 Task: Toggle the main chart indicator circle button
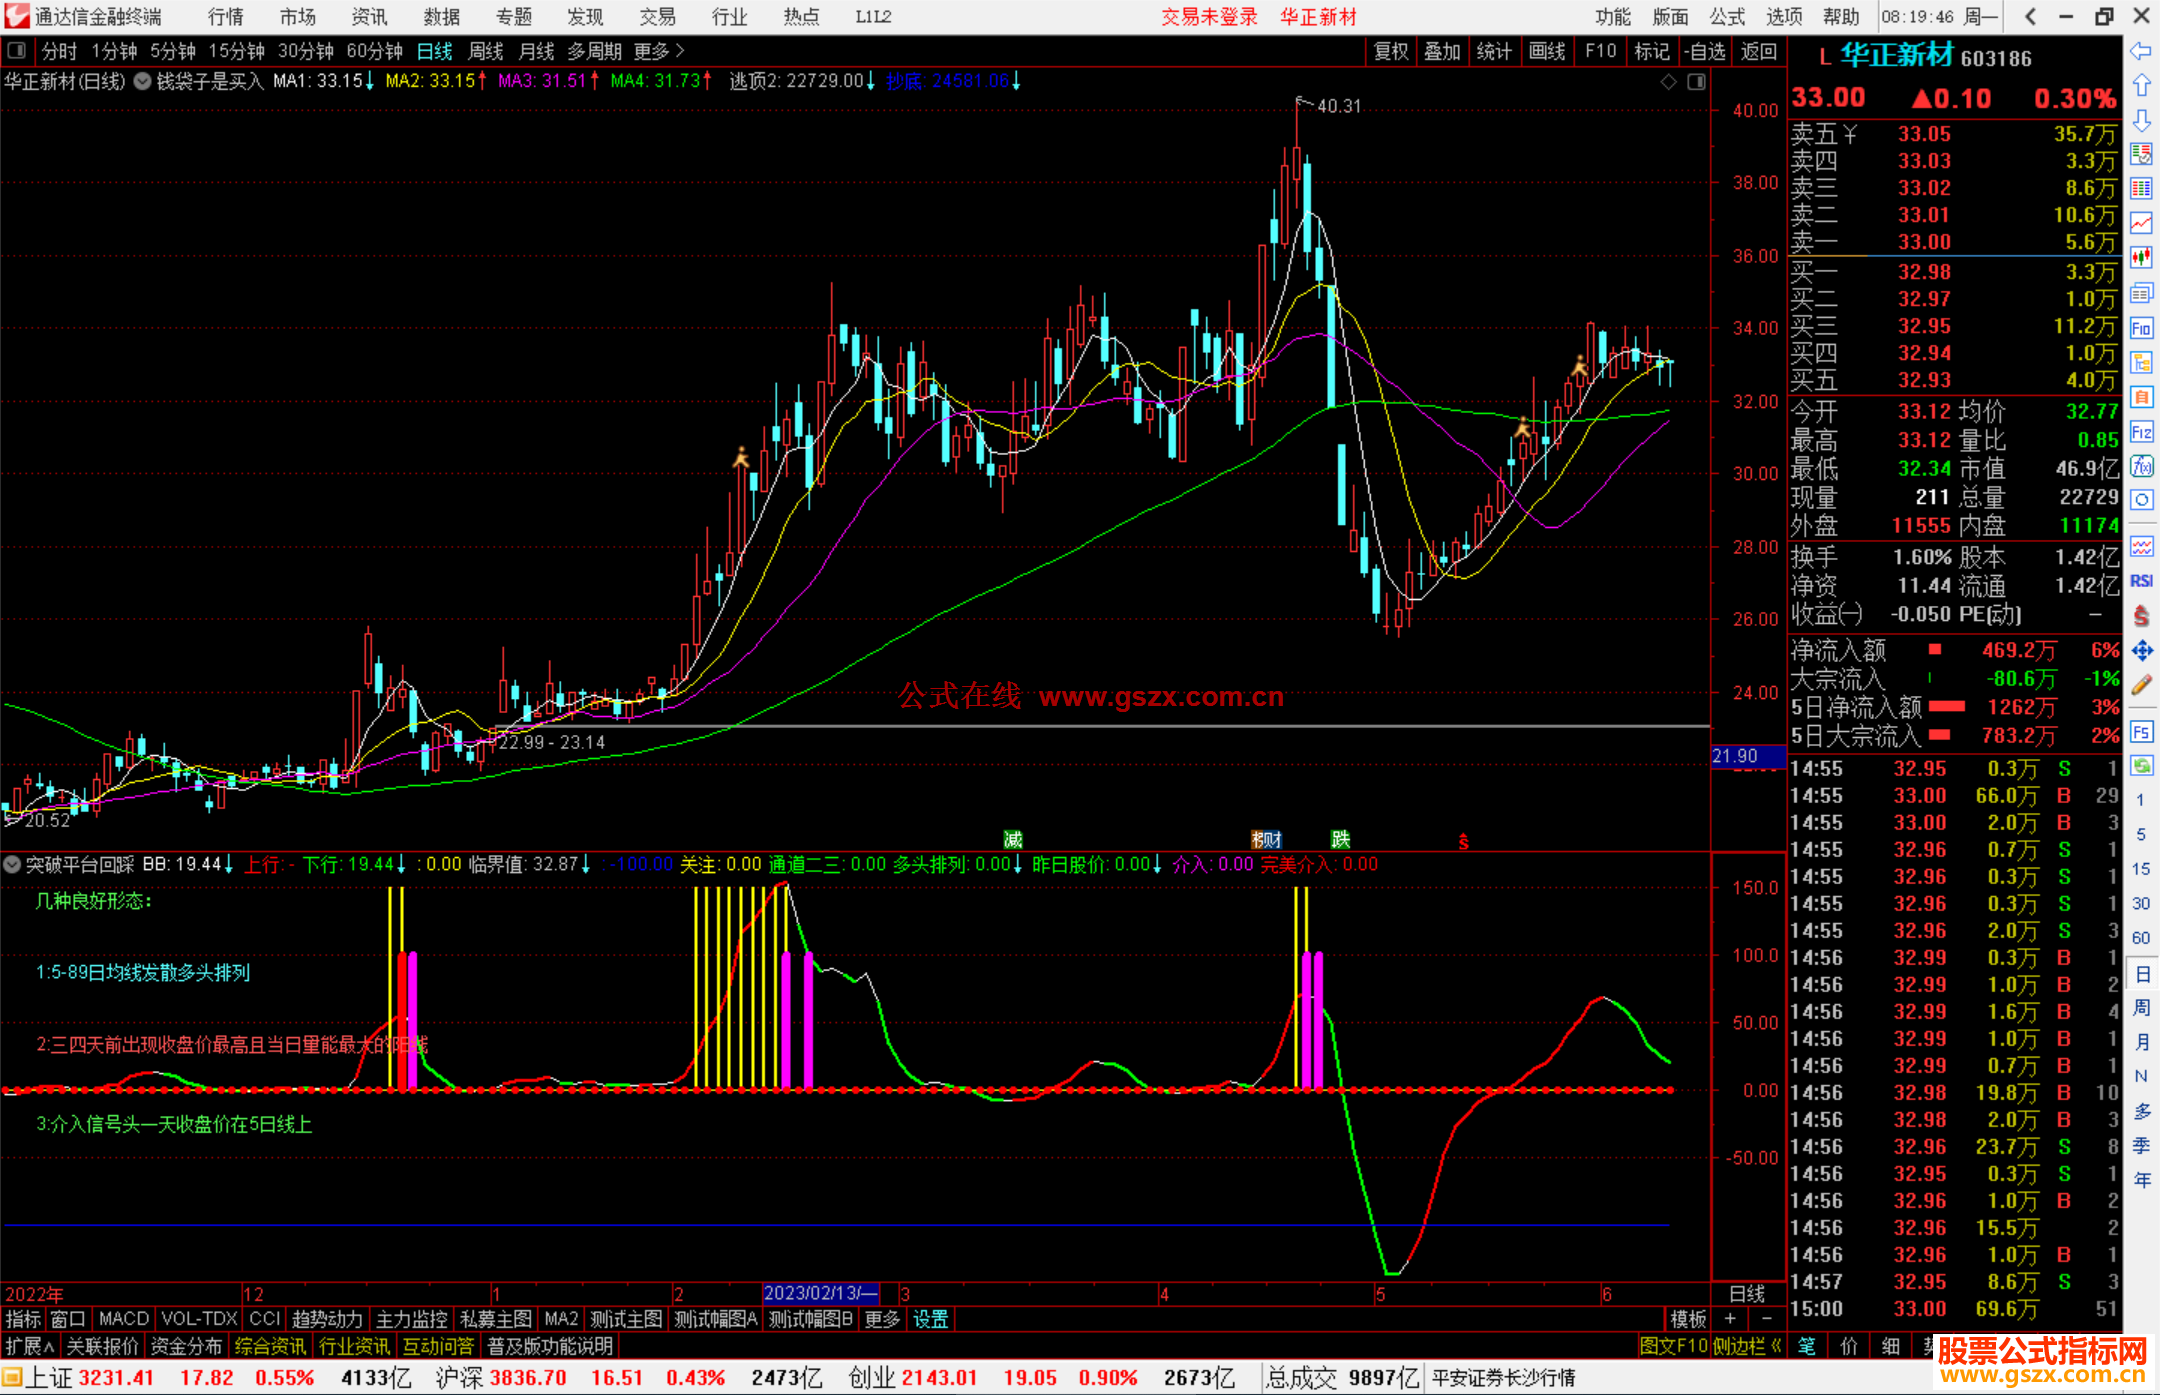click(142, 81)
